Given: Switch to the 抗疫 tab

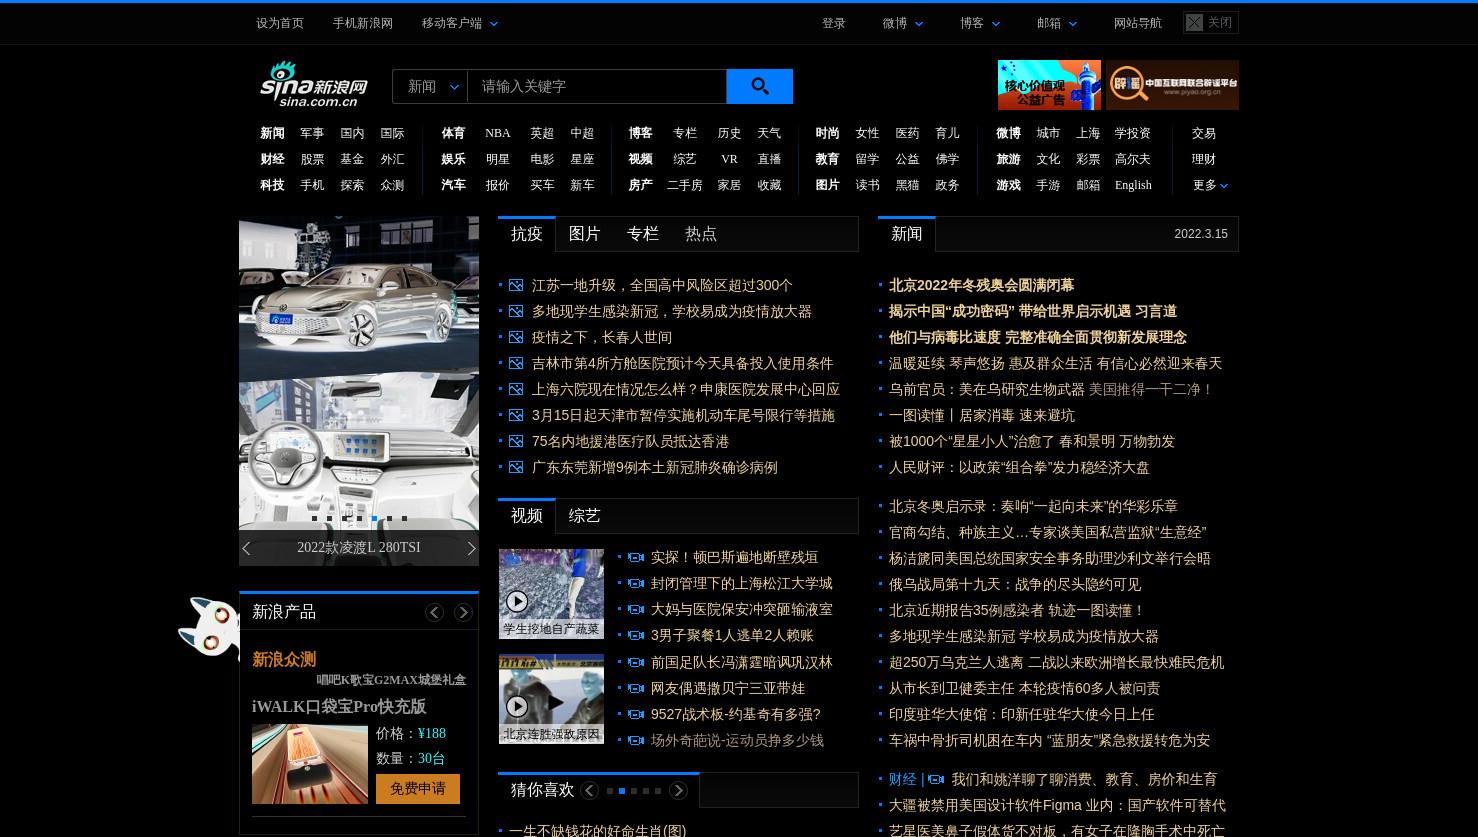Looking at the screenshot, I should point(527,234).
